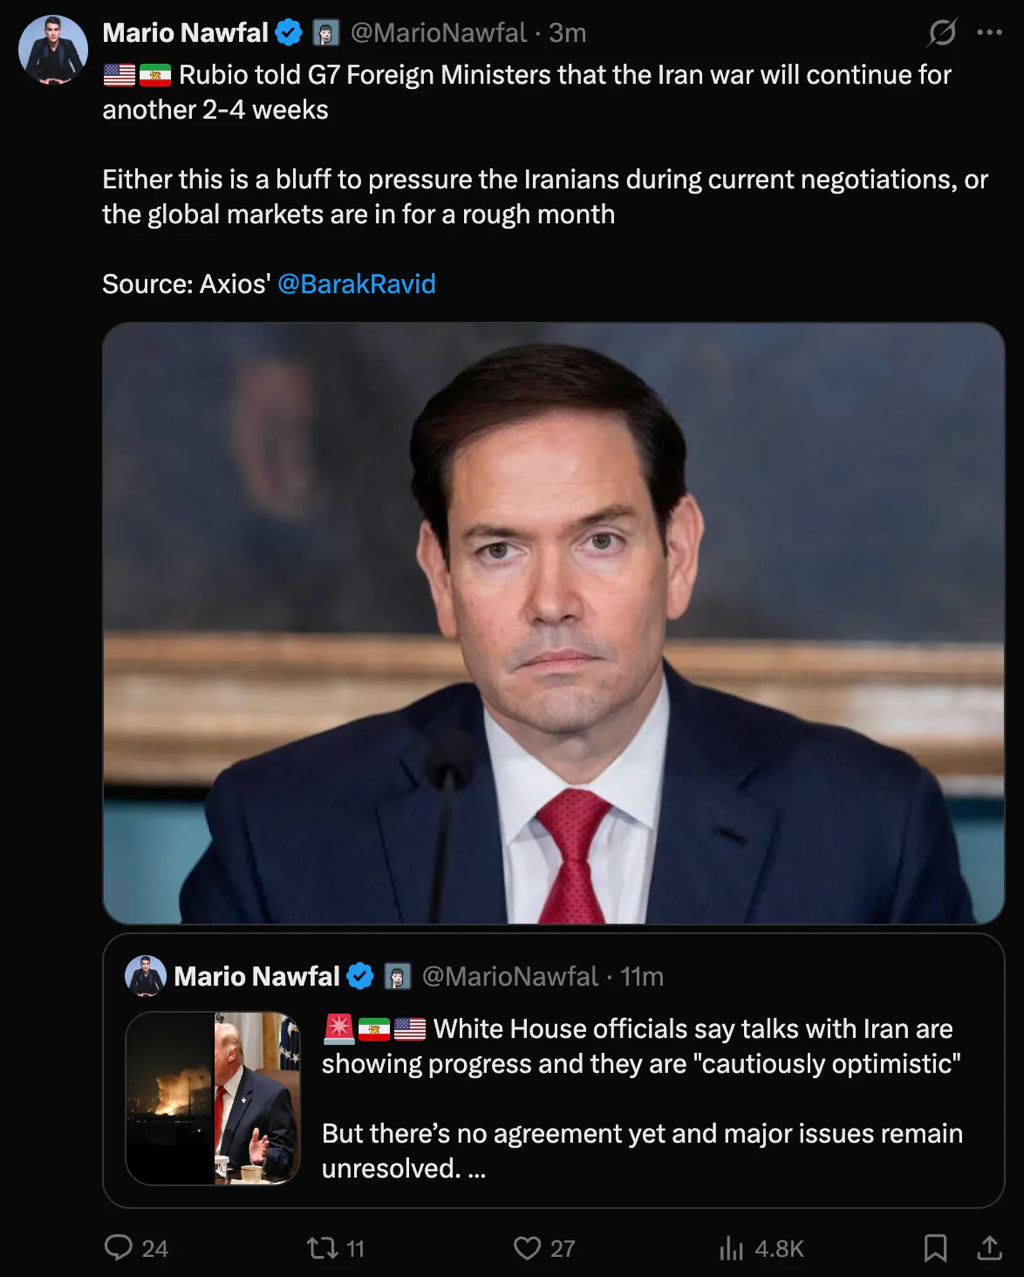Click the share upload icon

pyautogui.click(x=989, y=1247)
